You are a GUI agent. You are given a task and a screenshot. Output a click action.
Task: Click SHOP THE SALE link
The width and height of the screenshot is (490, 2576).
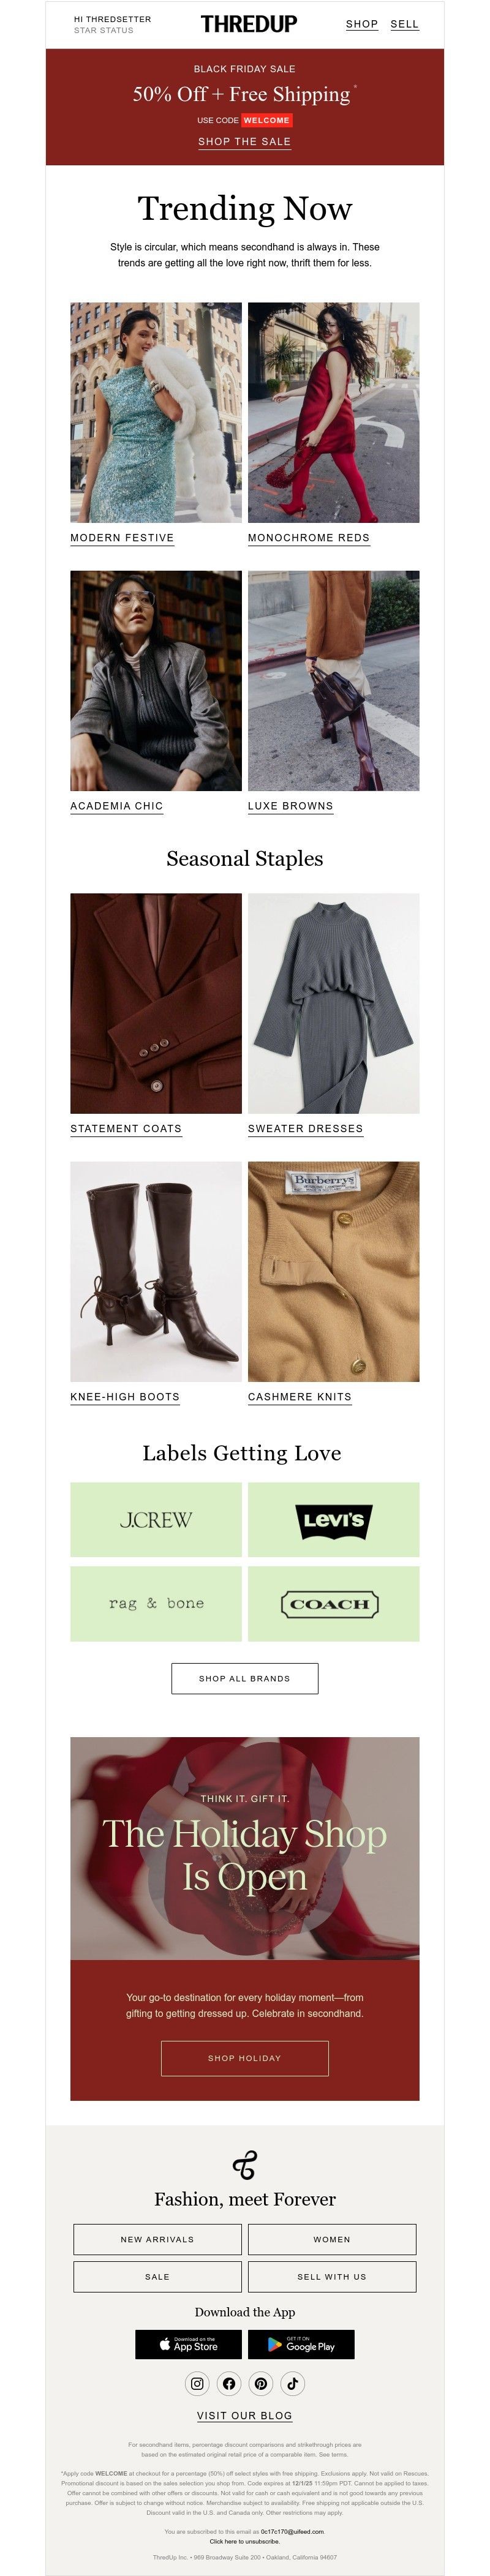click(x=245, y=142)
